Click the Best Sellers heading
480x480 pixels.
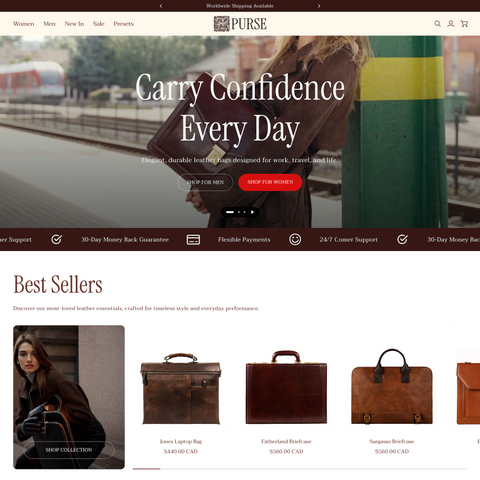pos(58,284)
